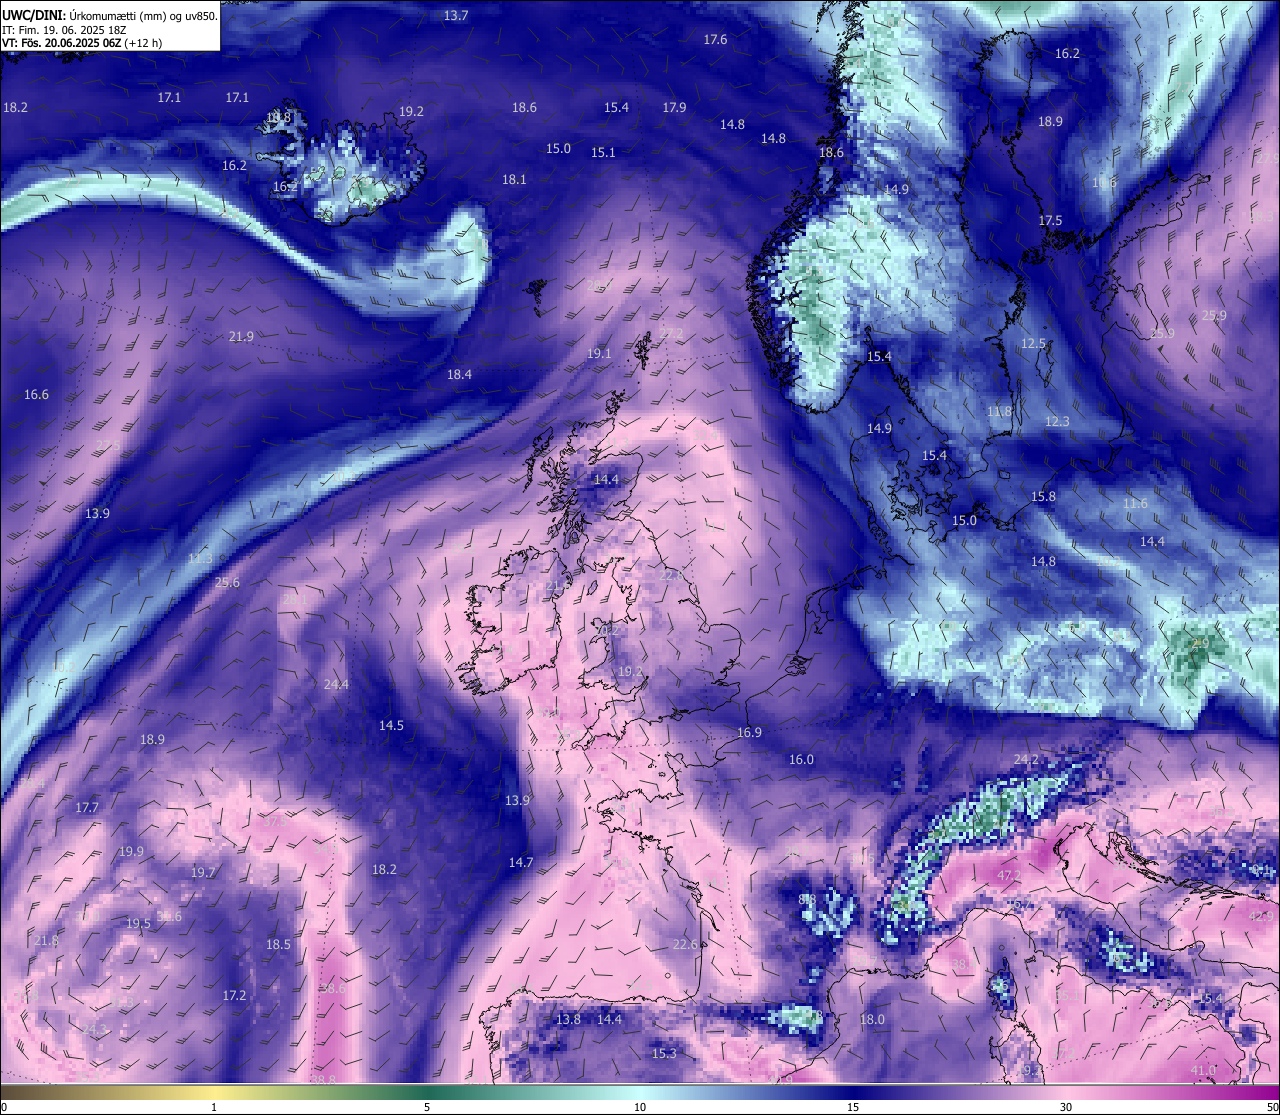1280x1115 pixels.
Task: Click the map value 17.9
Action: [x=674, y=108]
